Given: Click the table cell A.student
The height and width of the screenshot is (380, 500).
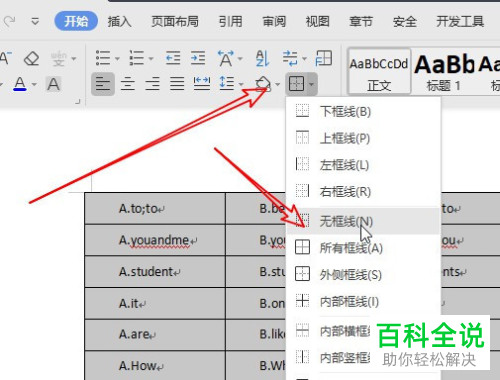Looking at the screenshot, I should (x=155, y=272).
